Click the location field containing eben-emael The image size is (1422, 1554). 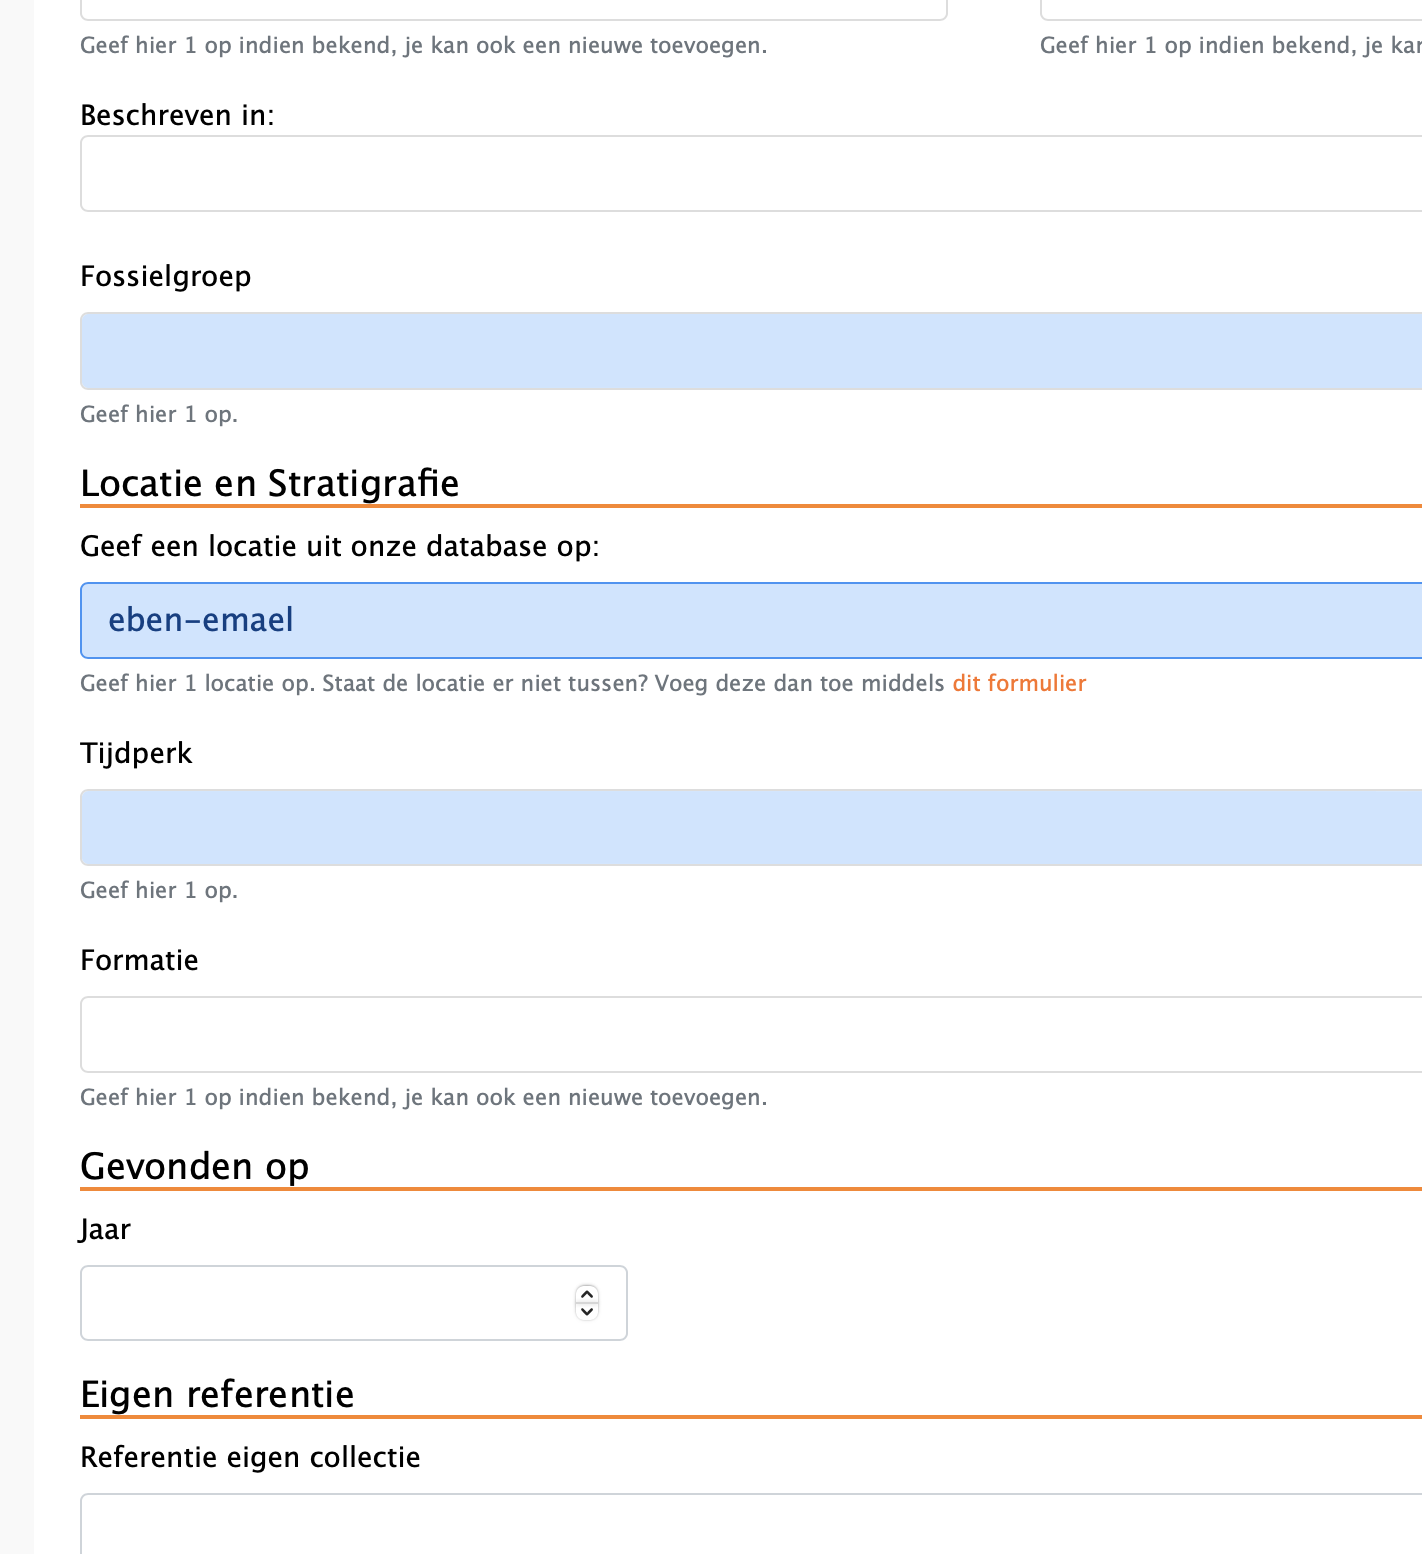click(x=750, y=620)
